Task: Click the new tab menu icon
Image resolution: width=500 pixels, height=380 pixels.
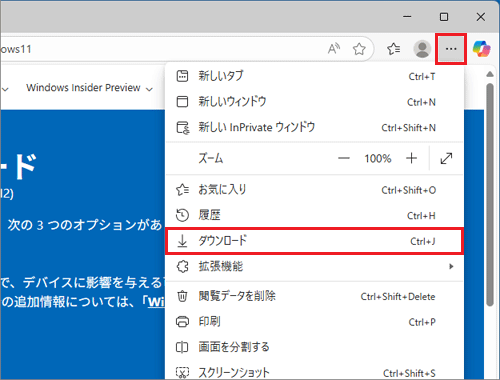Action: coord(182,76)
